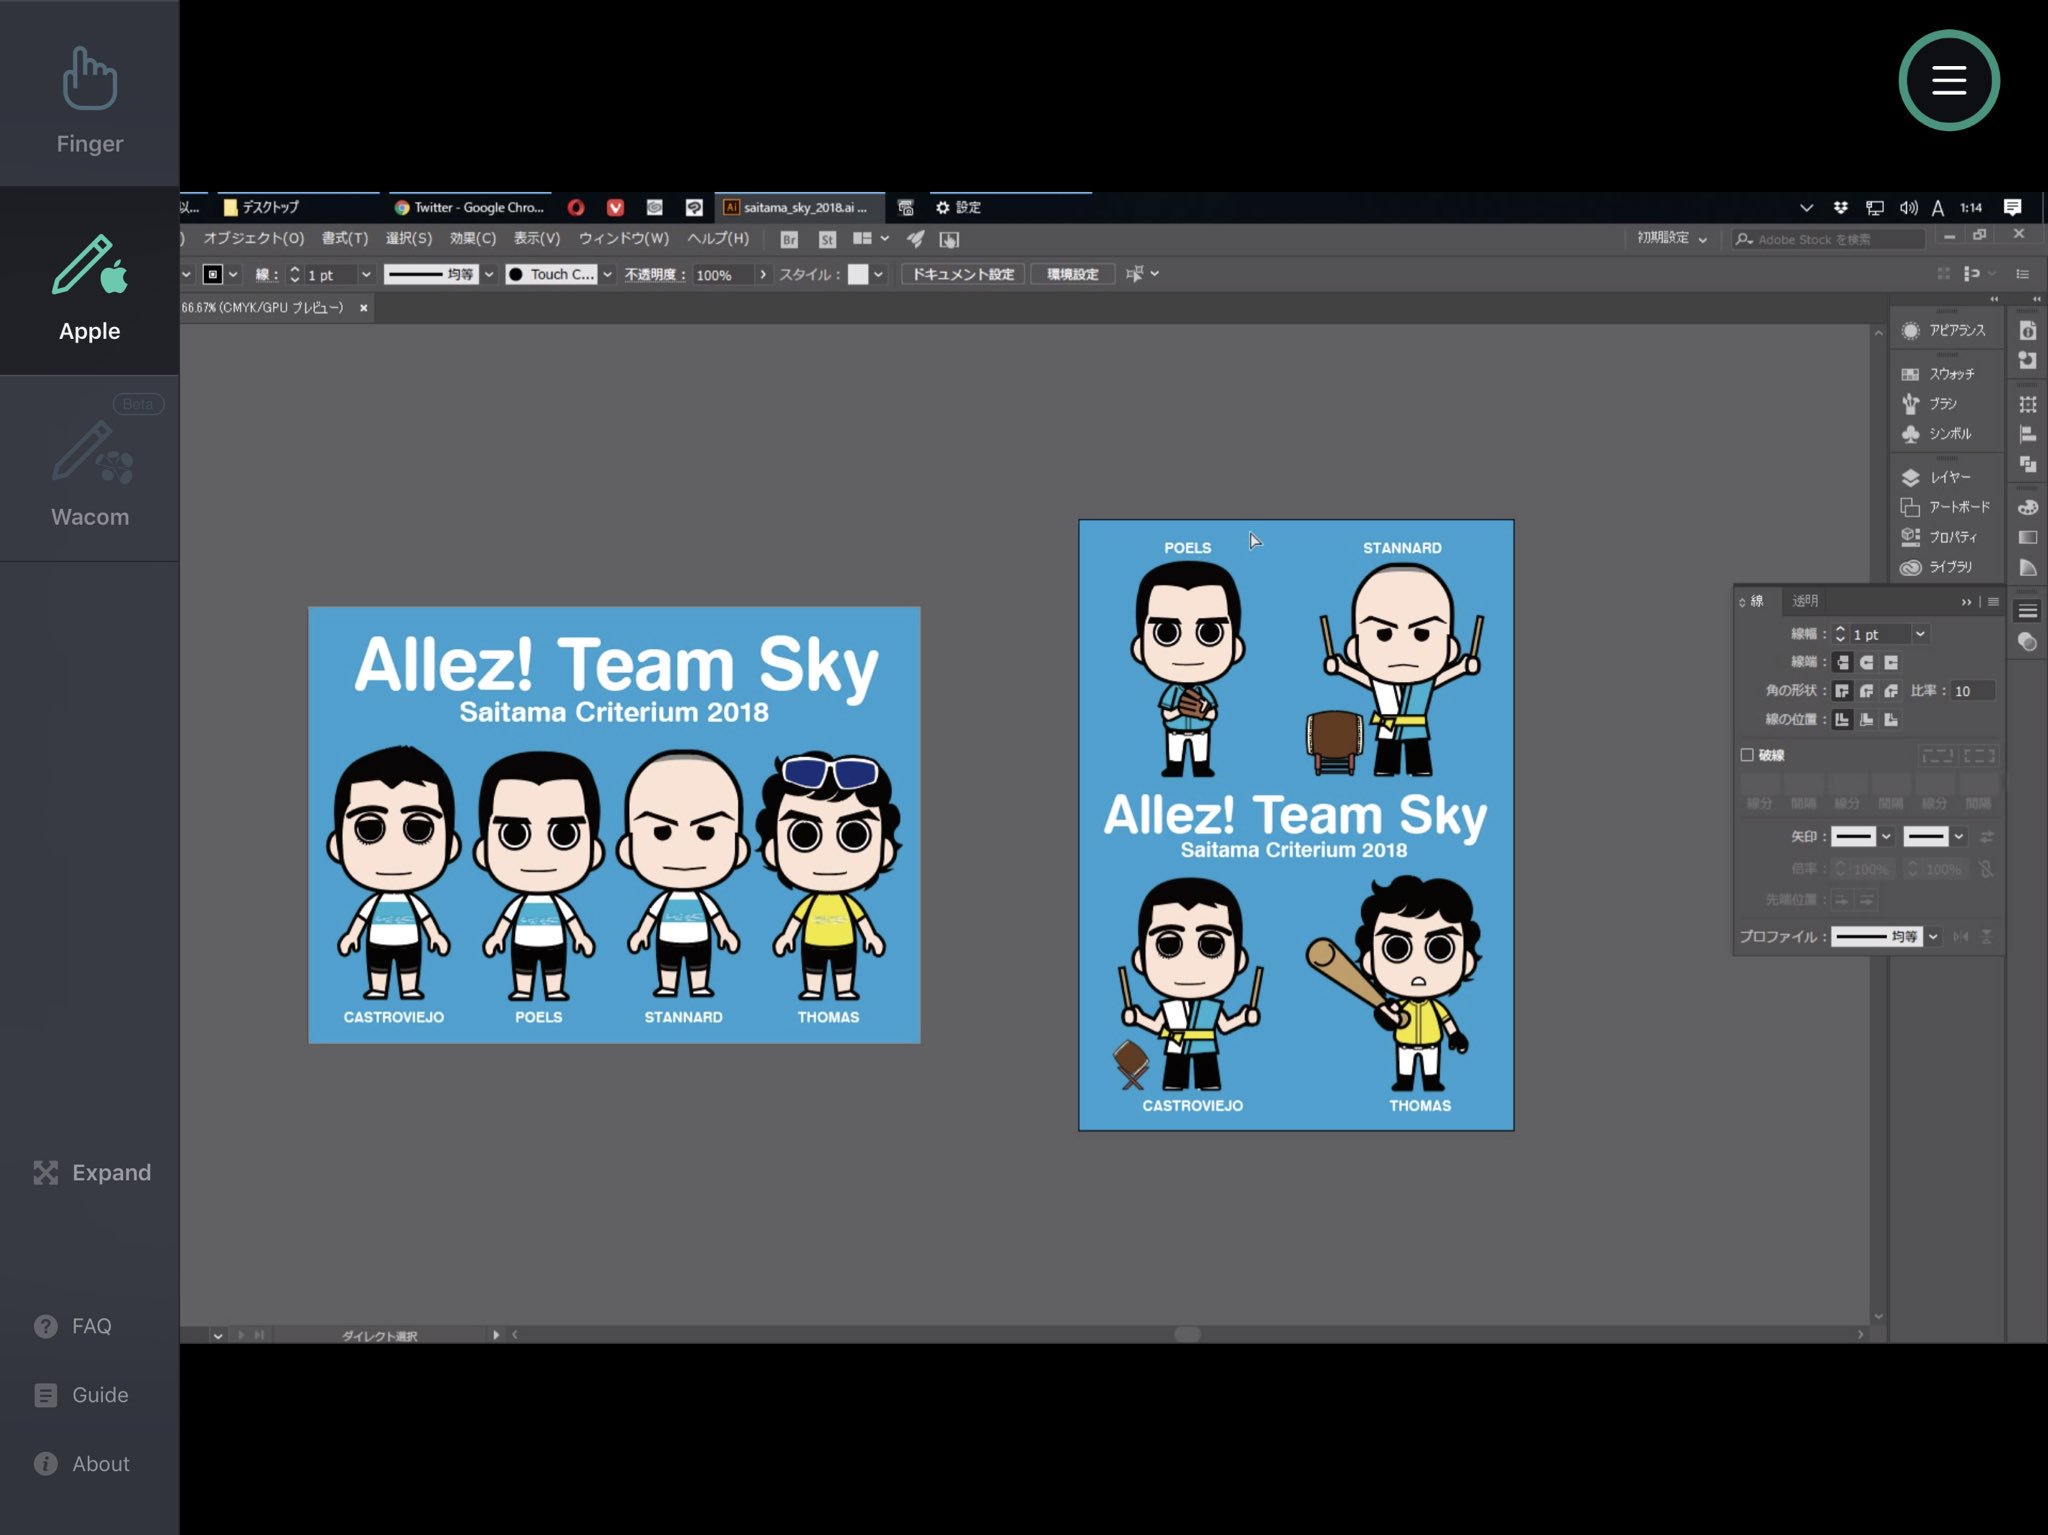This screenshot has width=2048, height=1535.
Task: Open the round hamburger menu button
Action: [1948, 80]
